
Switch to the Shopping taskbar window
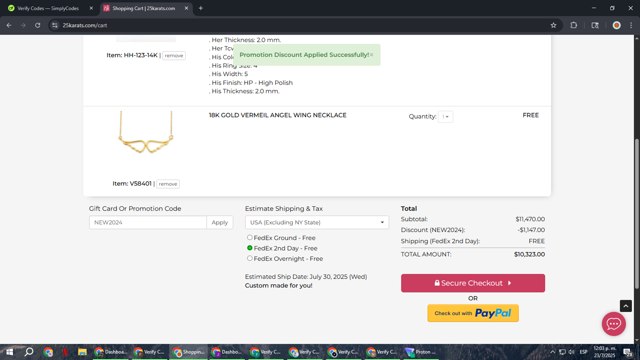tap(189, 352)
